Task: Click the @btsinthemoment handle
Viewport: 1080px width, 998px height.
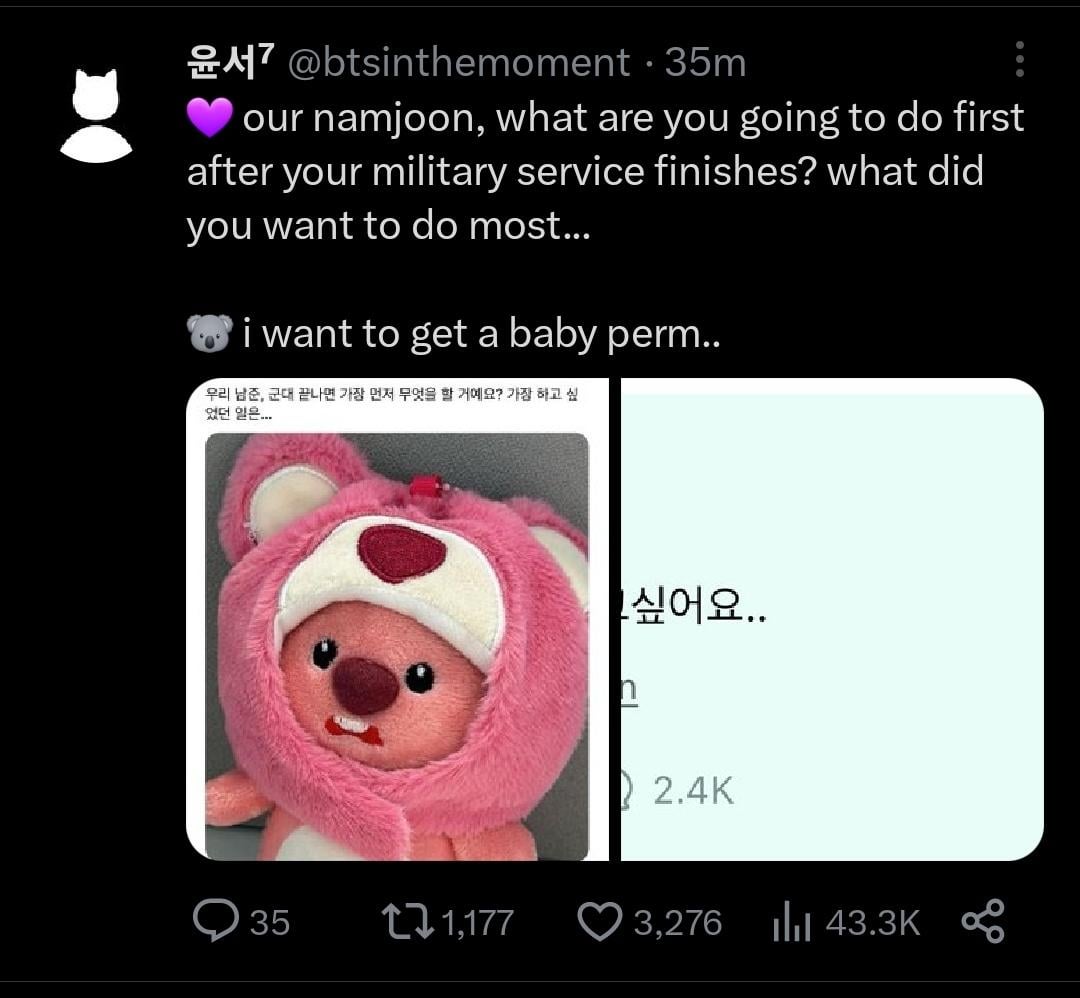Action: coord(459,63)
